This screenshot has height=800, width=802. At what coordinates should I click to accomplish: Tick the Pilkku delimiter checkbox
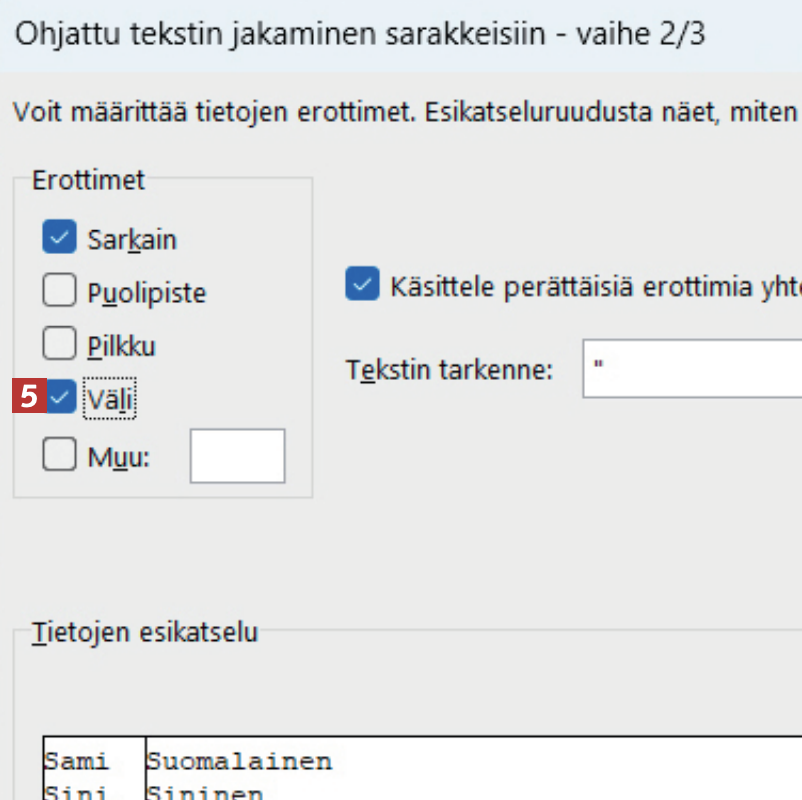[x=59, y=345]
